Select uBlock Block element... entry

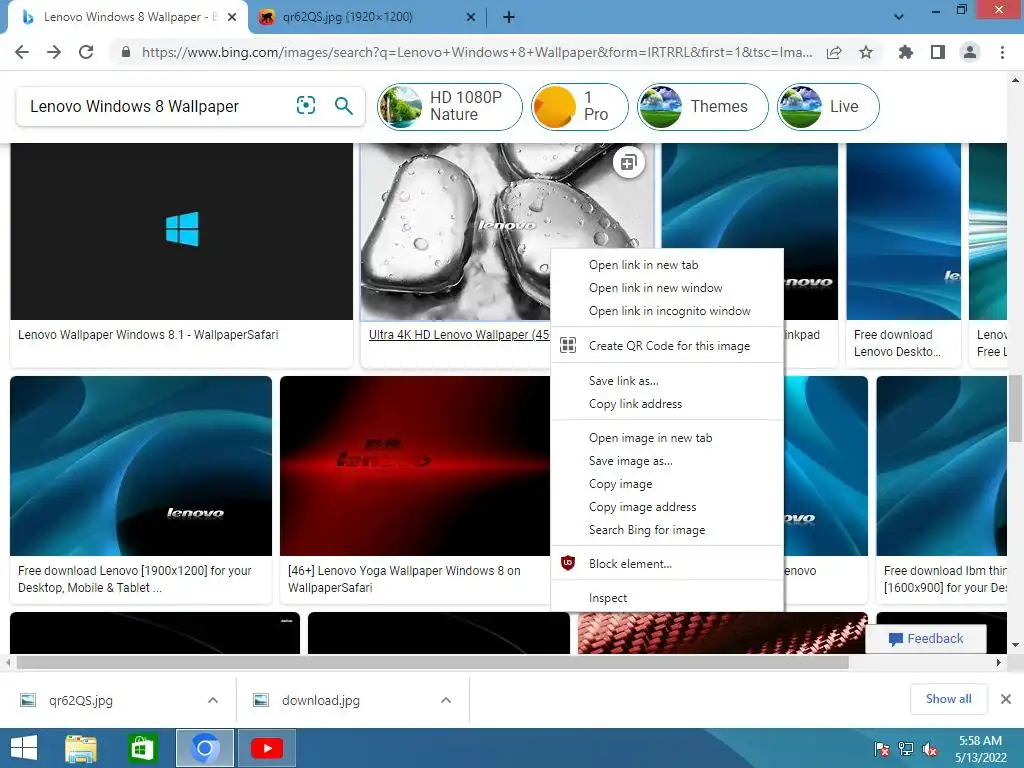tap(667, 564)
